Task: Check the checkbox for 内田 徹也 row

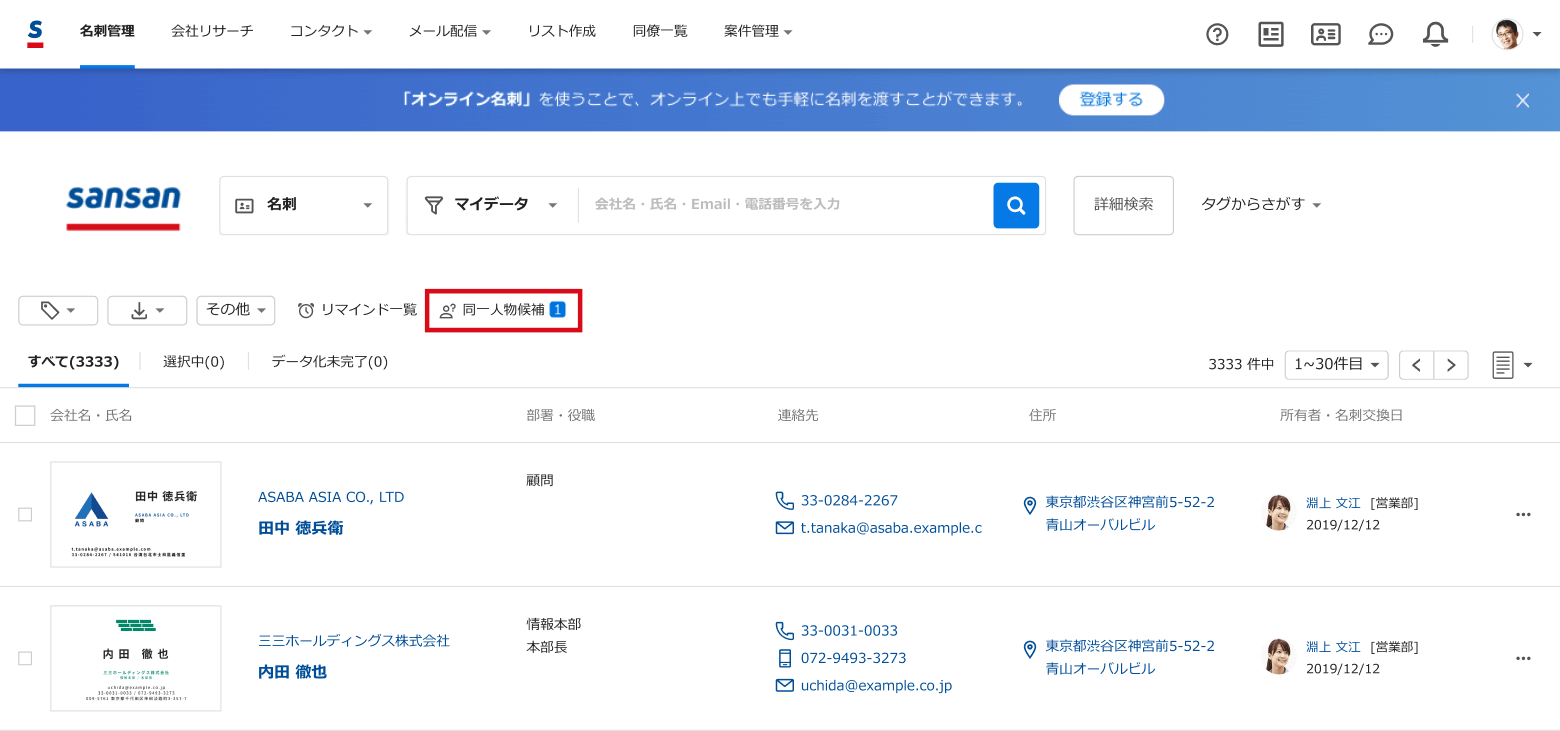Action: pos(25,658)
